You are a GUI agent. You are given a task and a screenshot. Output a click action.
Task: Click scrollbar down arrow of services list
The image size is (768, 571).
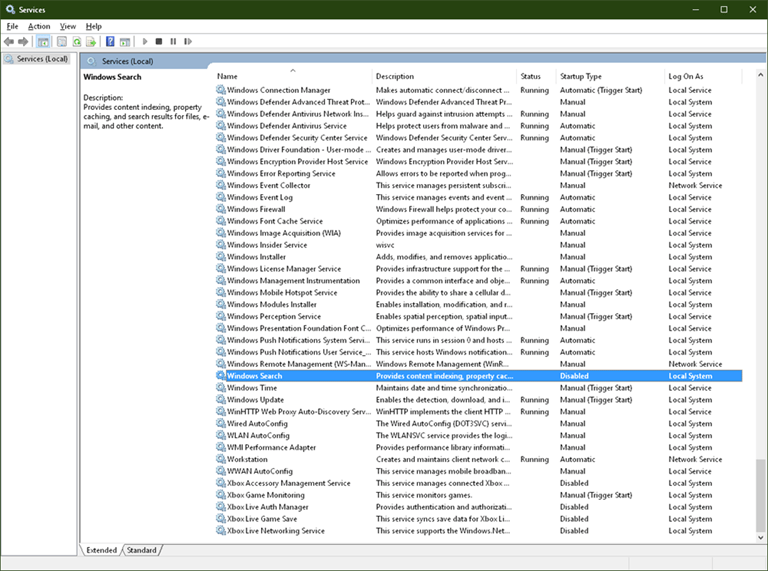click(760, 537)
